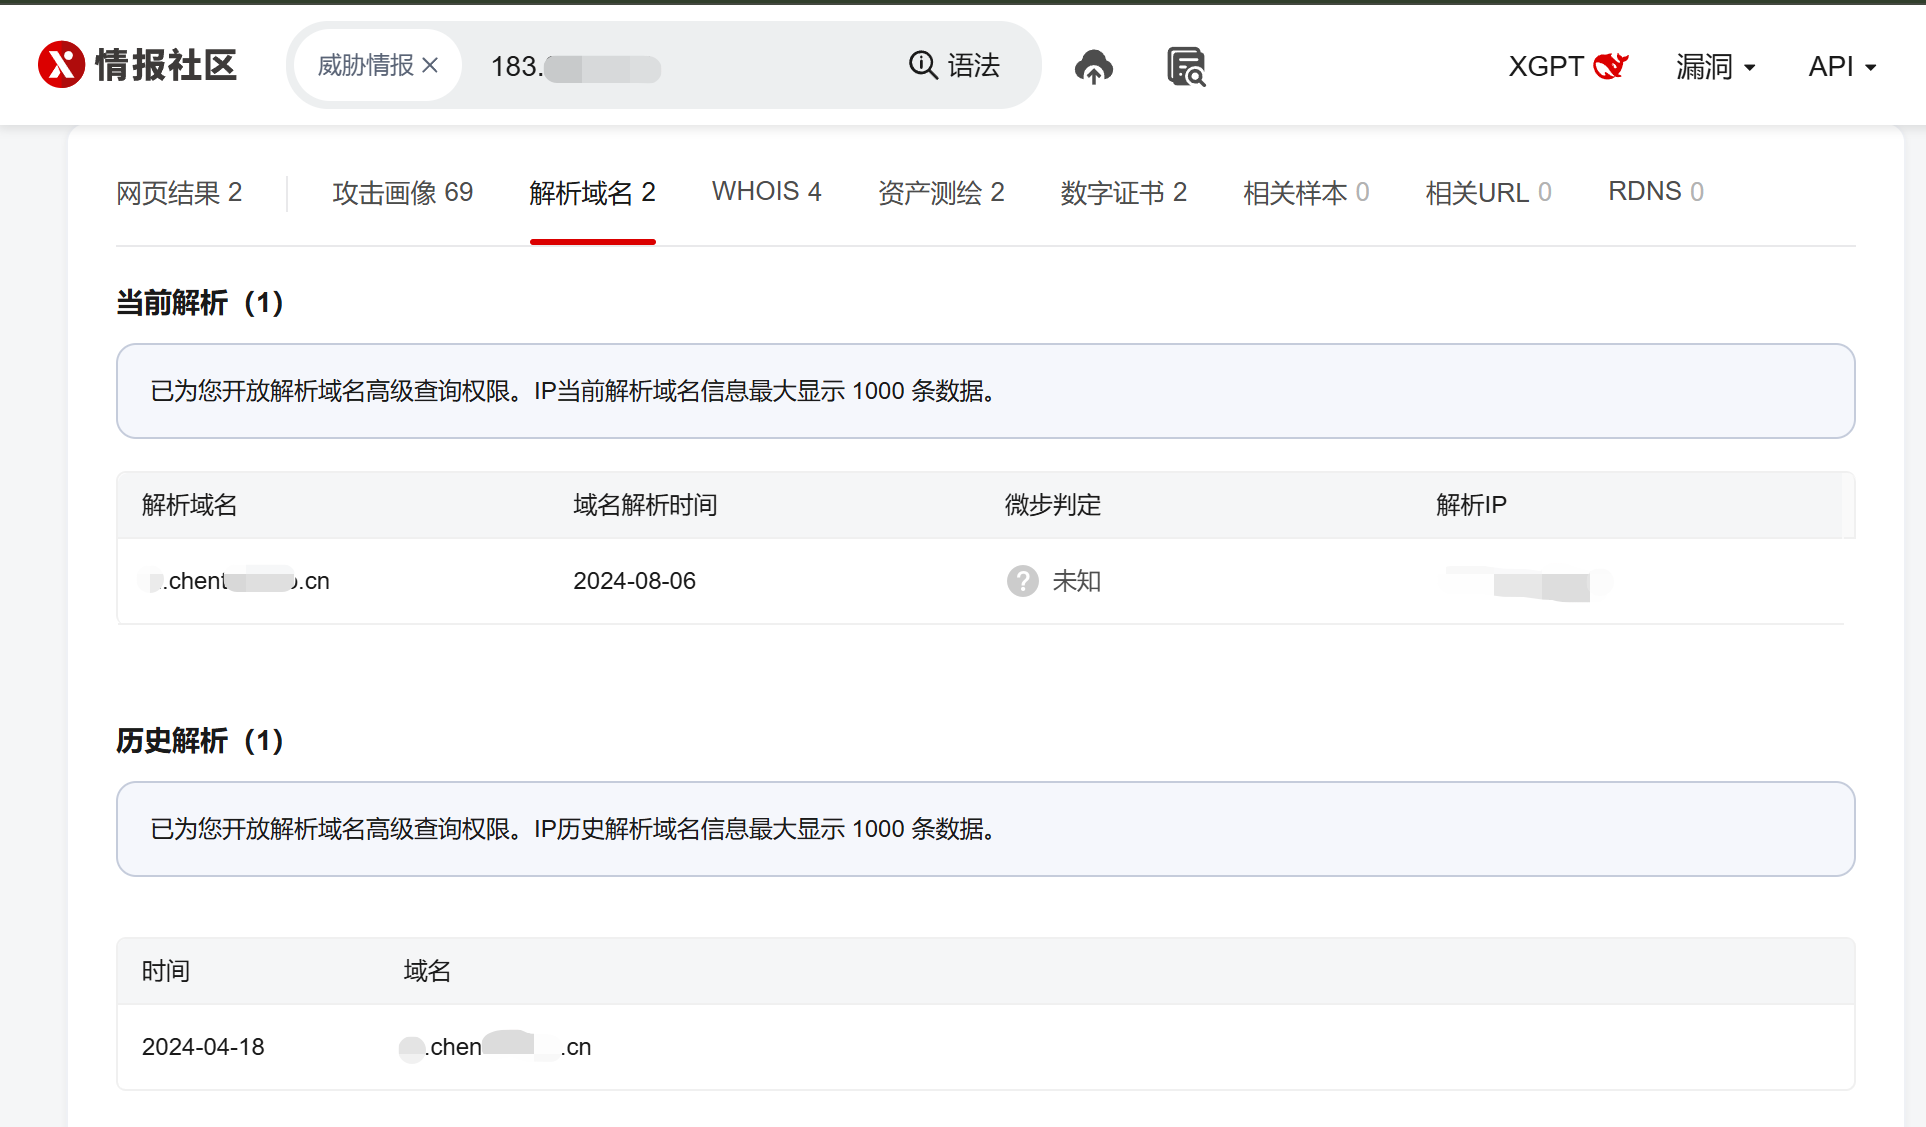1926x1127 pixels.
Task: Click the 域名解析时间 column header
Action: coord(645,505)
